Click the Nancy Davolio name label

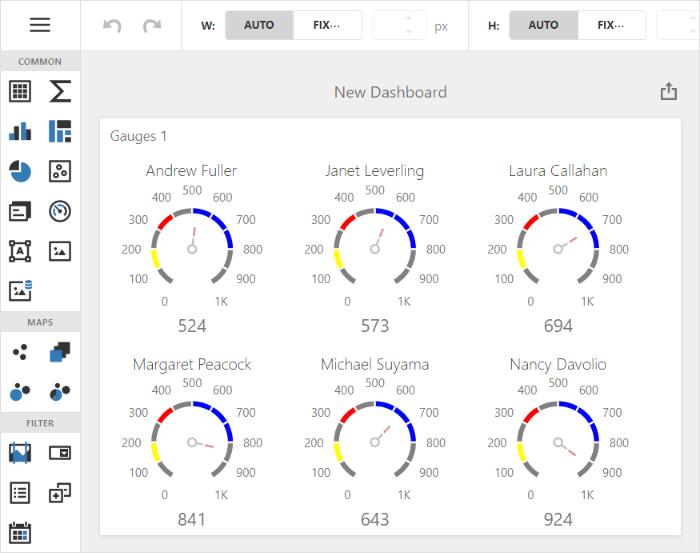click(558, 365)
